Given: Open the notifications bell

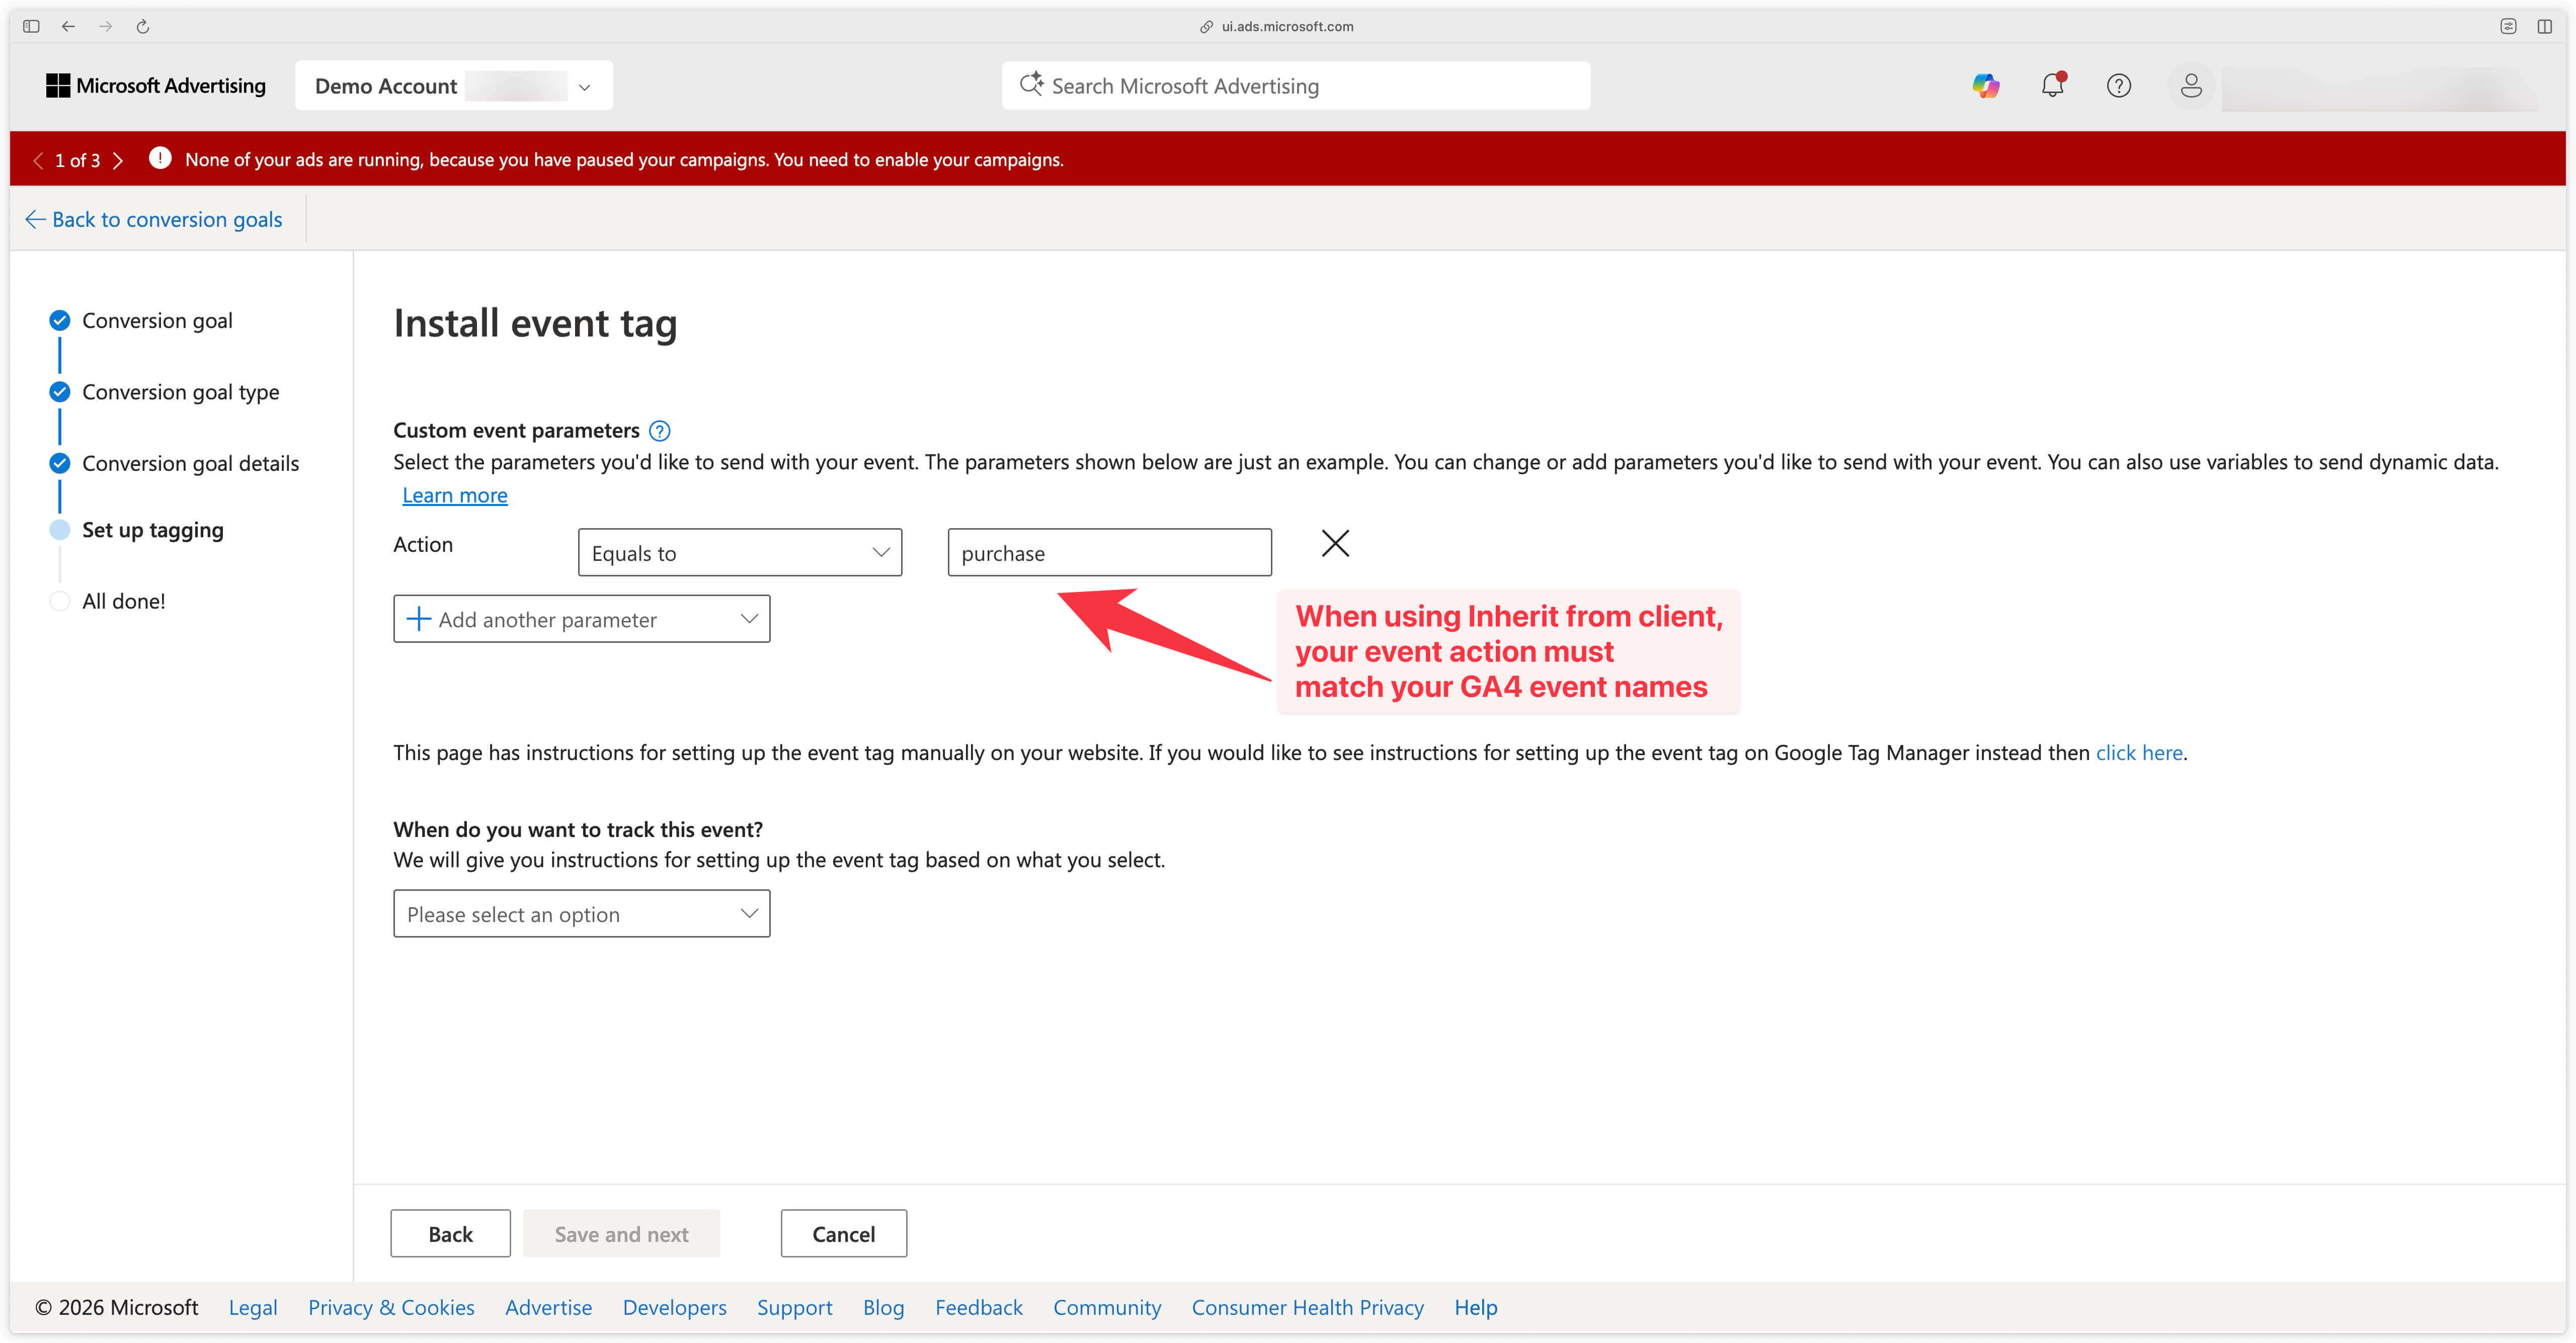Looking at the screenshot, I should (2052, 86).
